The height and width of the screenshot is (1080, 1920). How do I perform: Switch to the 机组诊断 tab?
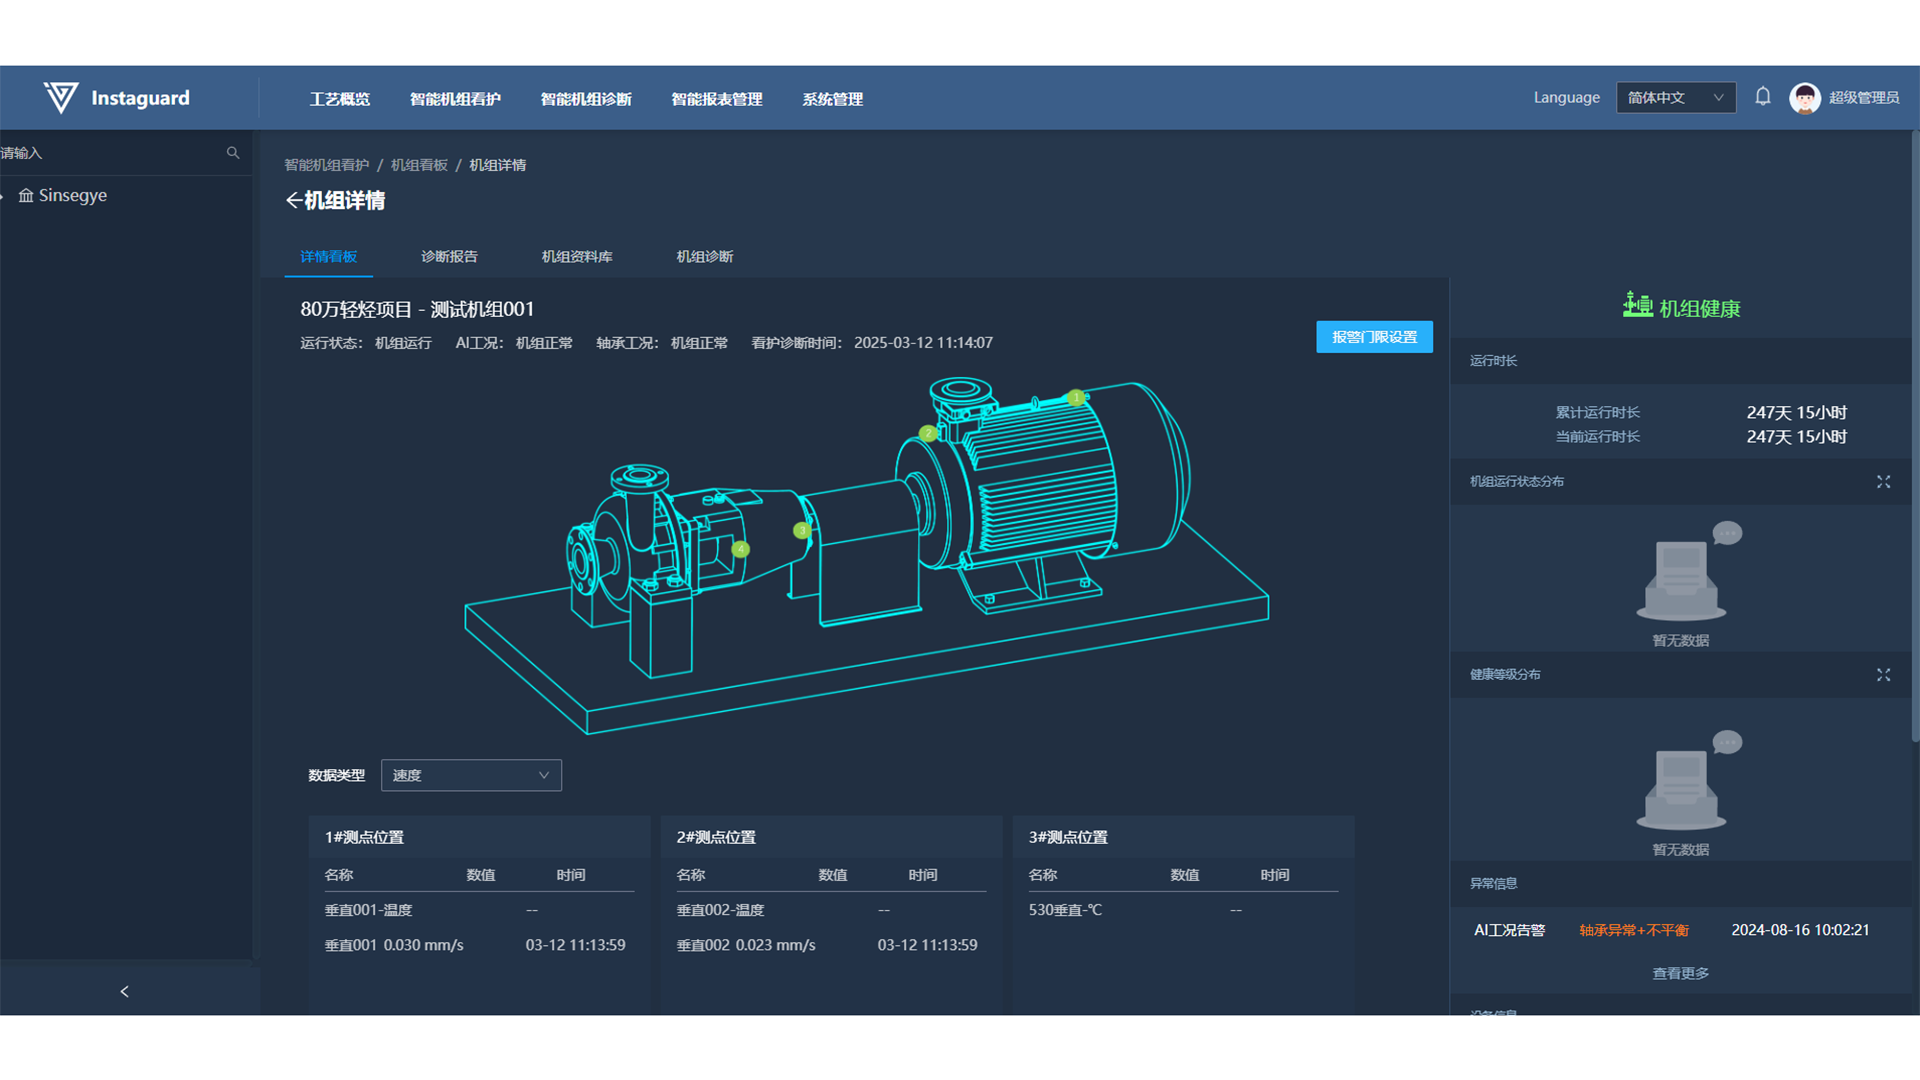point(705,257)
